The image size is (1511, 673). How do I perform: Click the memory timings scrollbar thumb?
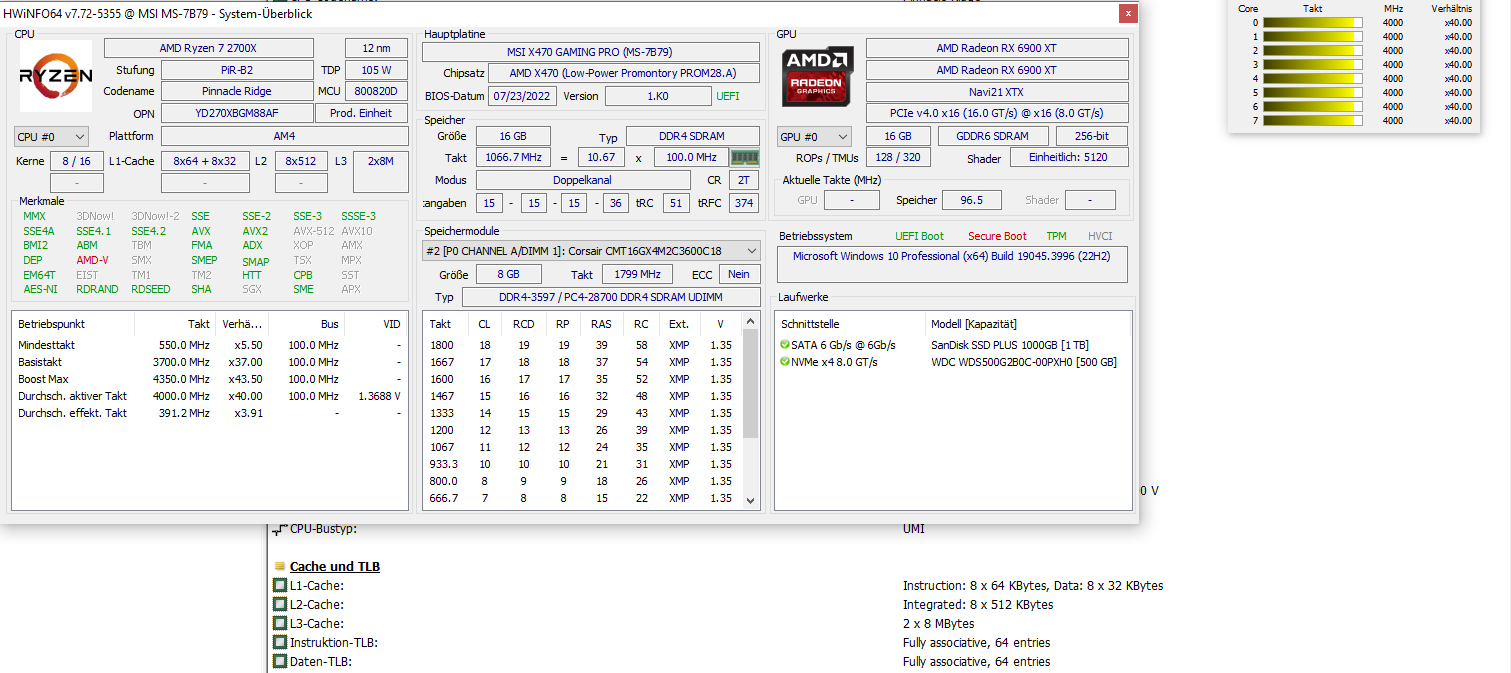pos(750,384)
